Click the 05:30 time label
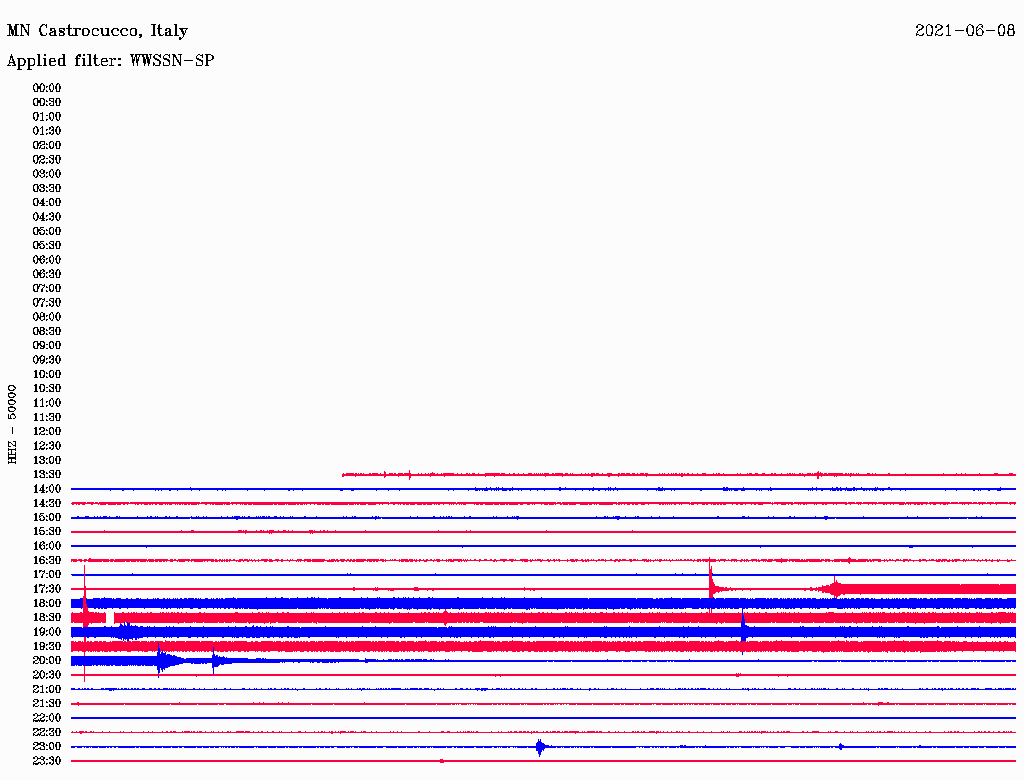 click(x=47, y=246)
